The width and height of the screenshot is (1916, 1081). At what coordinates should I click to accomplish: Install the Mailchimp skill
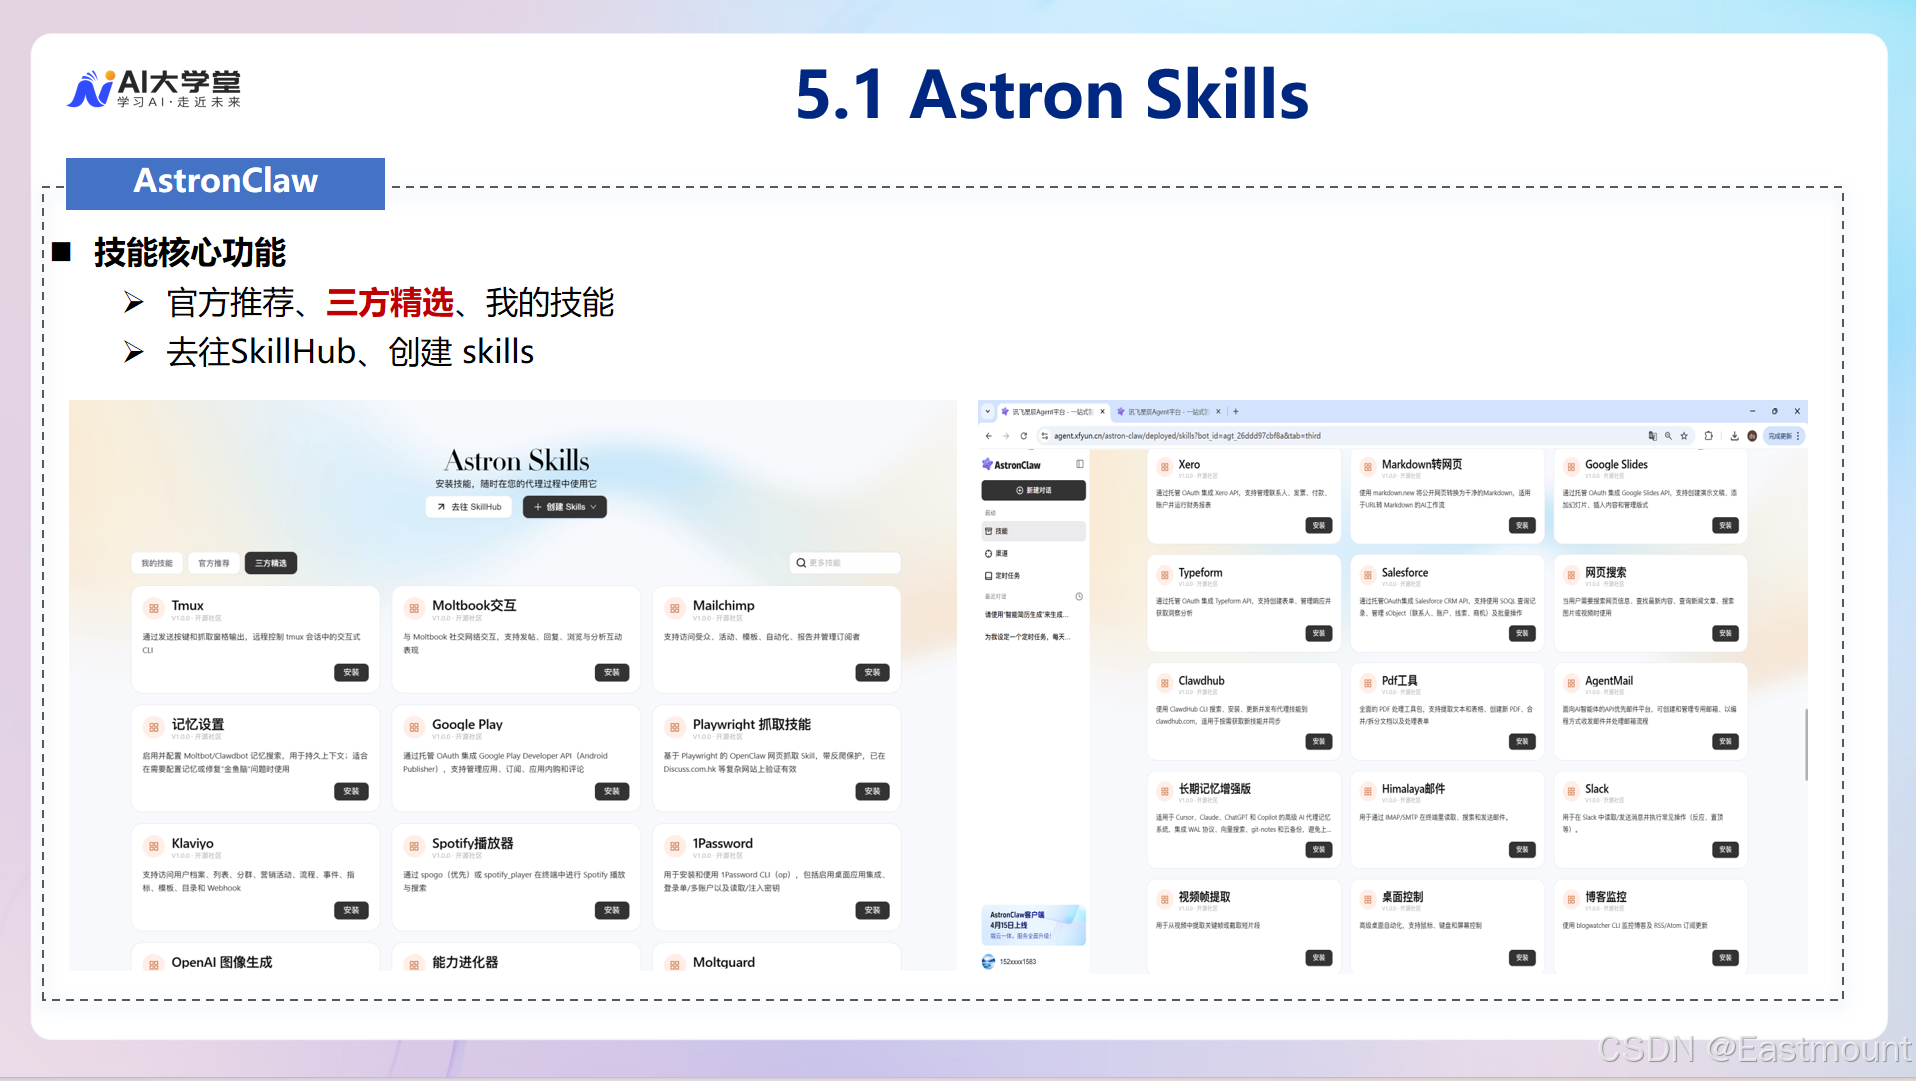point(873,672)
